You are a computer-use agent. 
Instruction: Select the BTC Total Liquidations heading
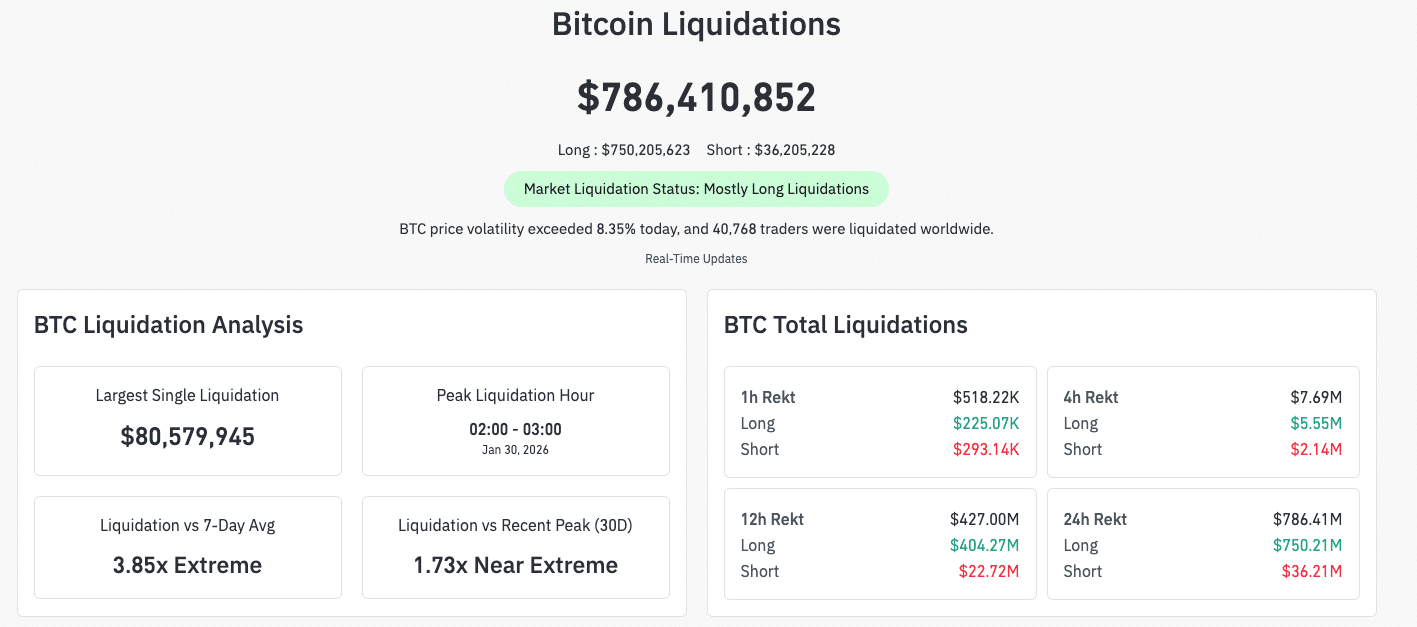click(845, 324)
